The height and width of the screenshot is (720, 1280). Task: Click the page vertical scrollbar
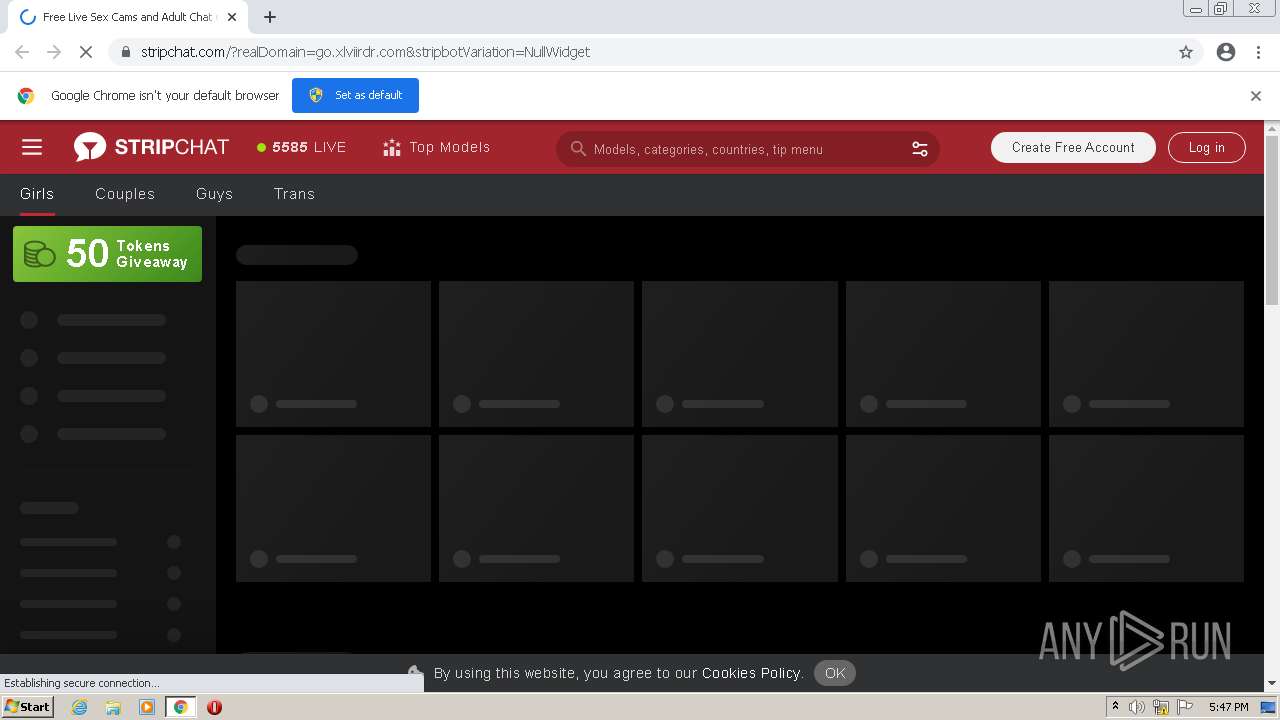[1272, 218]
